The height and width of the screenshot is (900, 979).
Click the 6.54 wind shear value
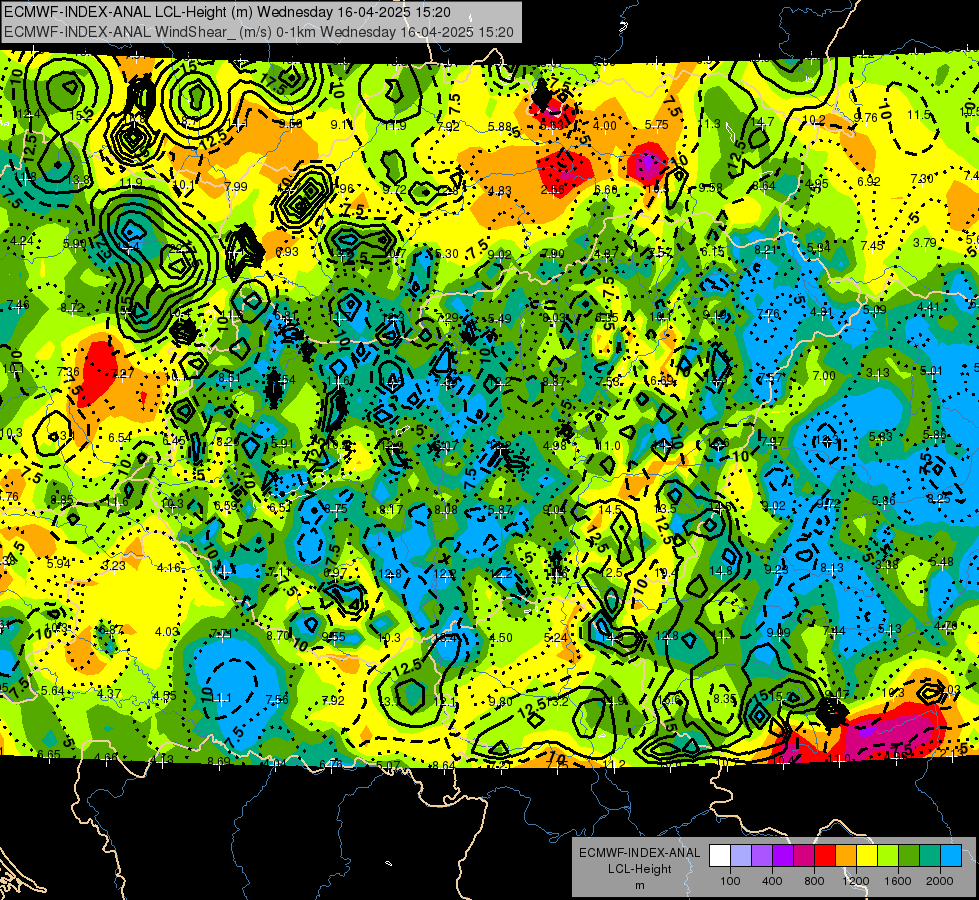tap(120, 437)
